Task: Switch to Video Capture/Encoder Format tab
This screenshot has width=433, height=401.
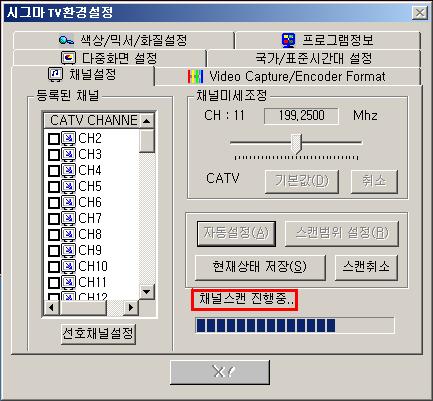Action: 288,77
